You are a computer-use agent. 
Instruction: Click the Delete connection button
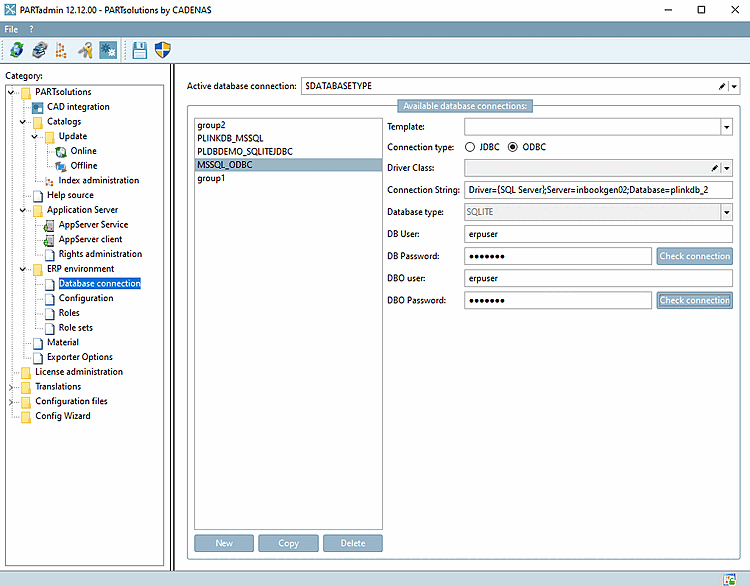pos(353,543)
